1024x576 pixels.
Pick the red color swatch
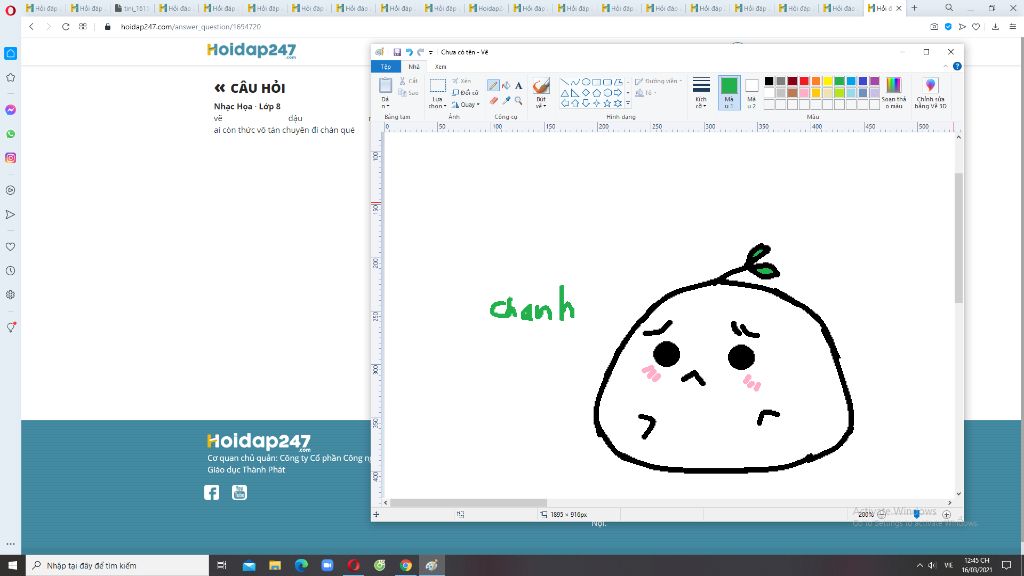[804, 82]
